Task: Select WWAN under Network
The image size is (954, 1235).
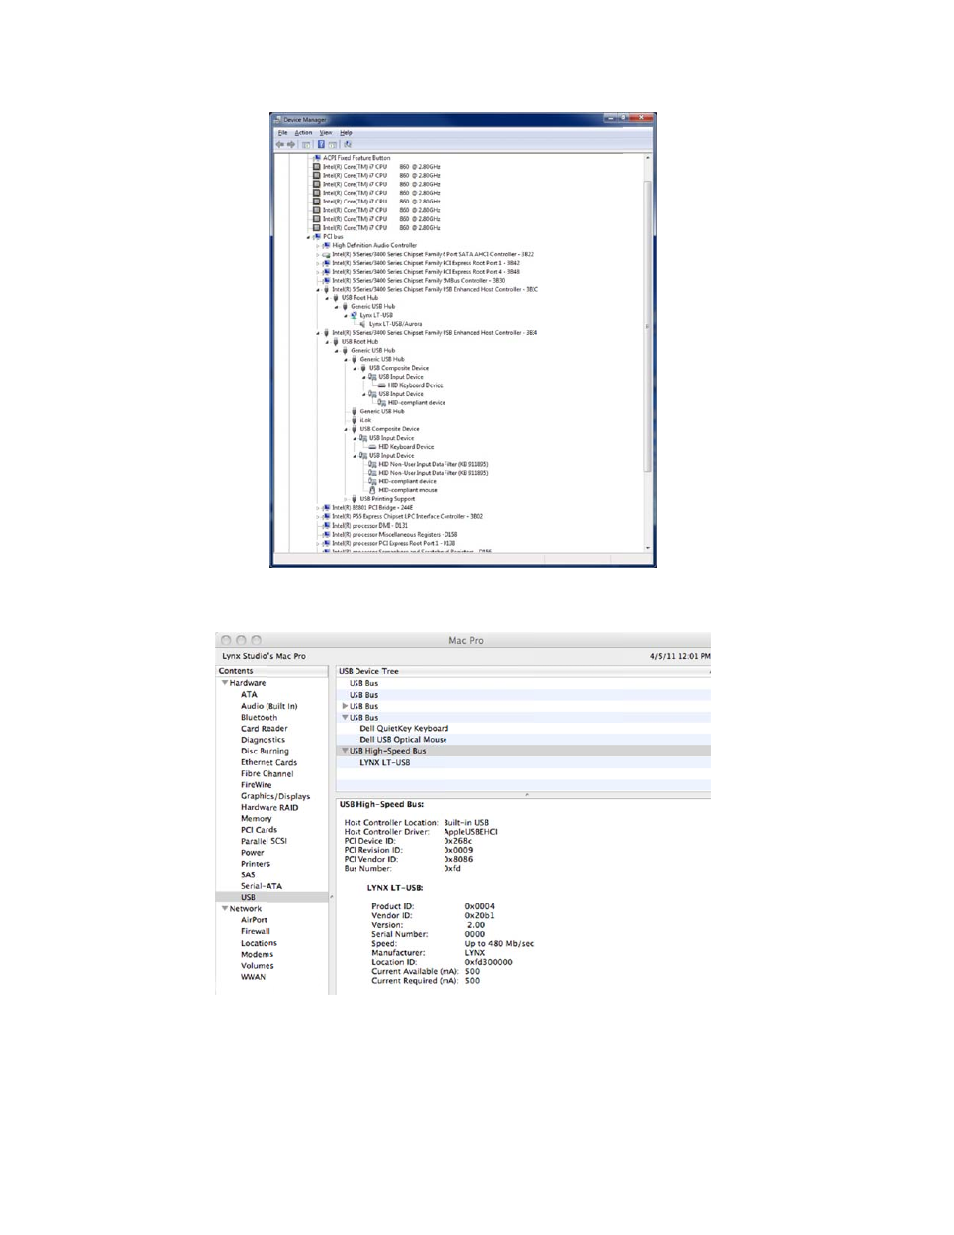Action: tap(253, 977)
